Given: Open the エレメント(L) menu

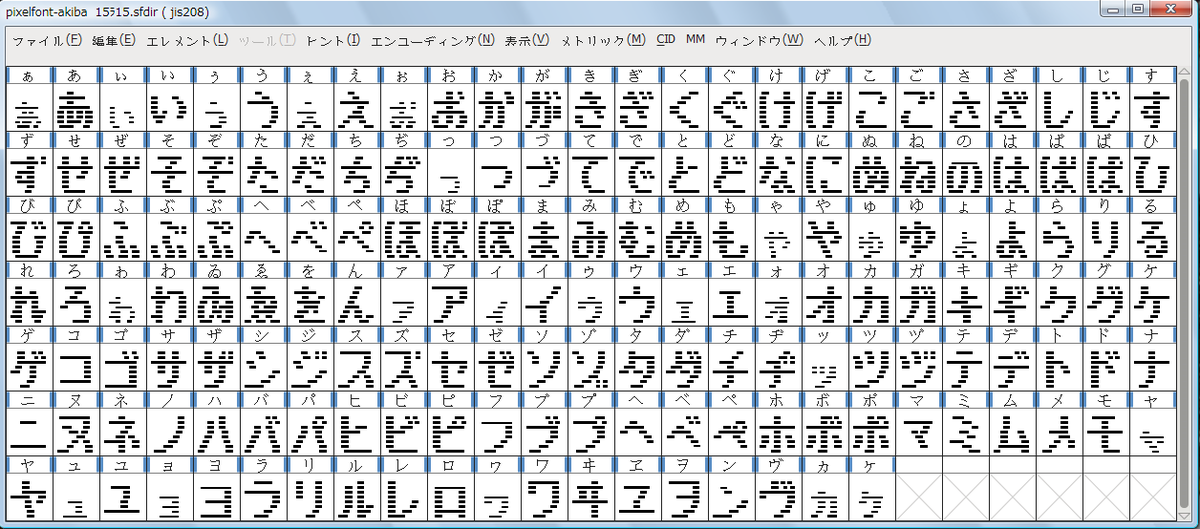Looking at the screenshot, I should (x=187, y=41).
